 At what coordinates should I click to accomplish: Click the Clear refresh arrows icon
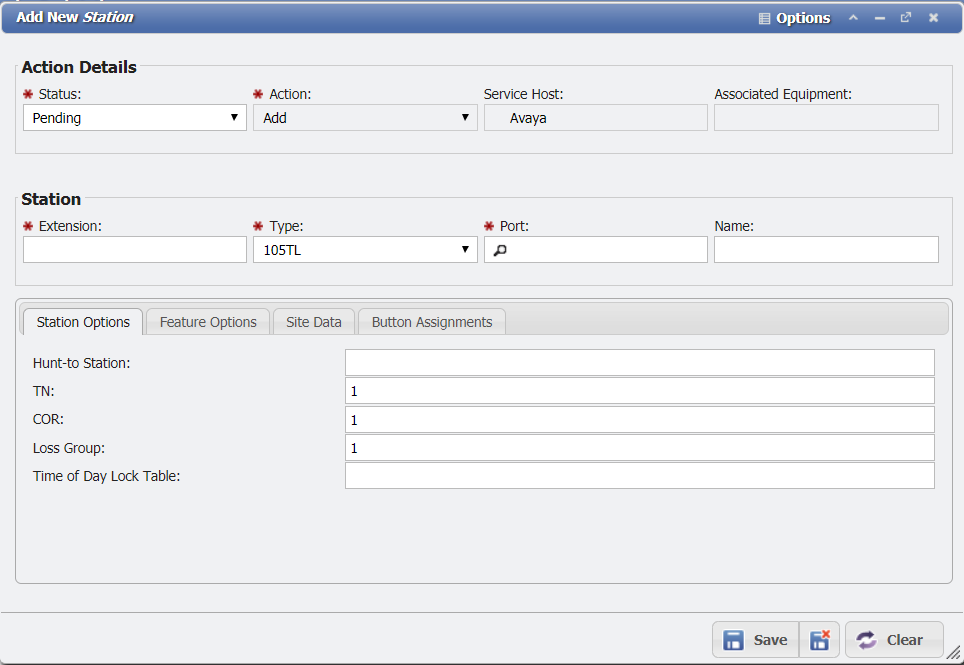tap(866, 640)
